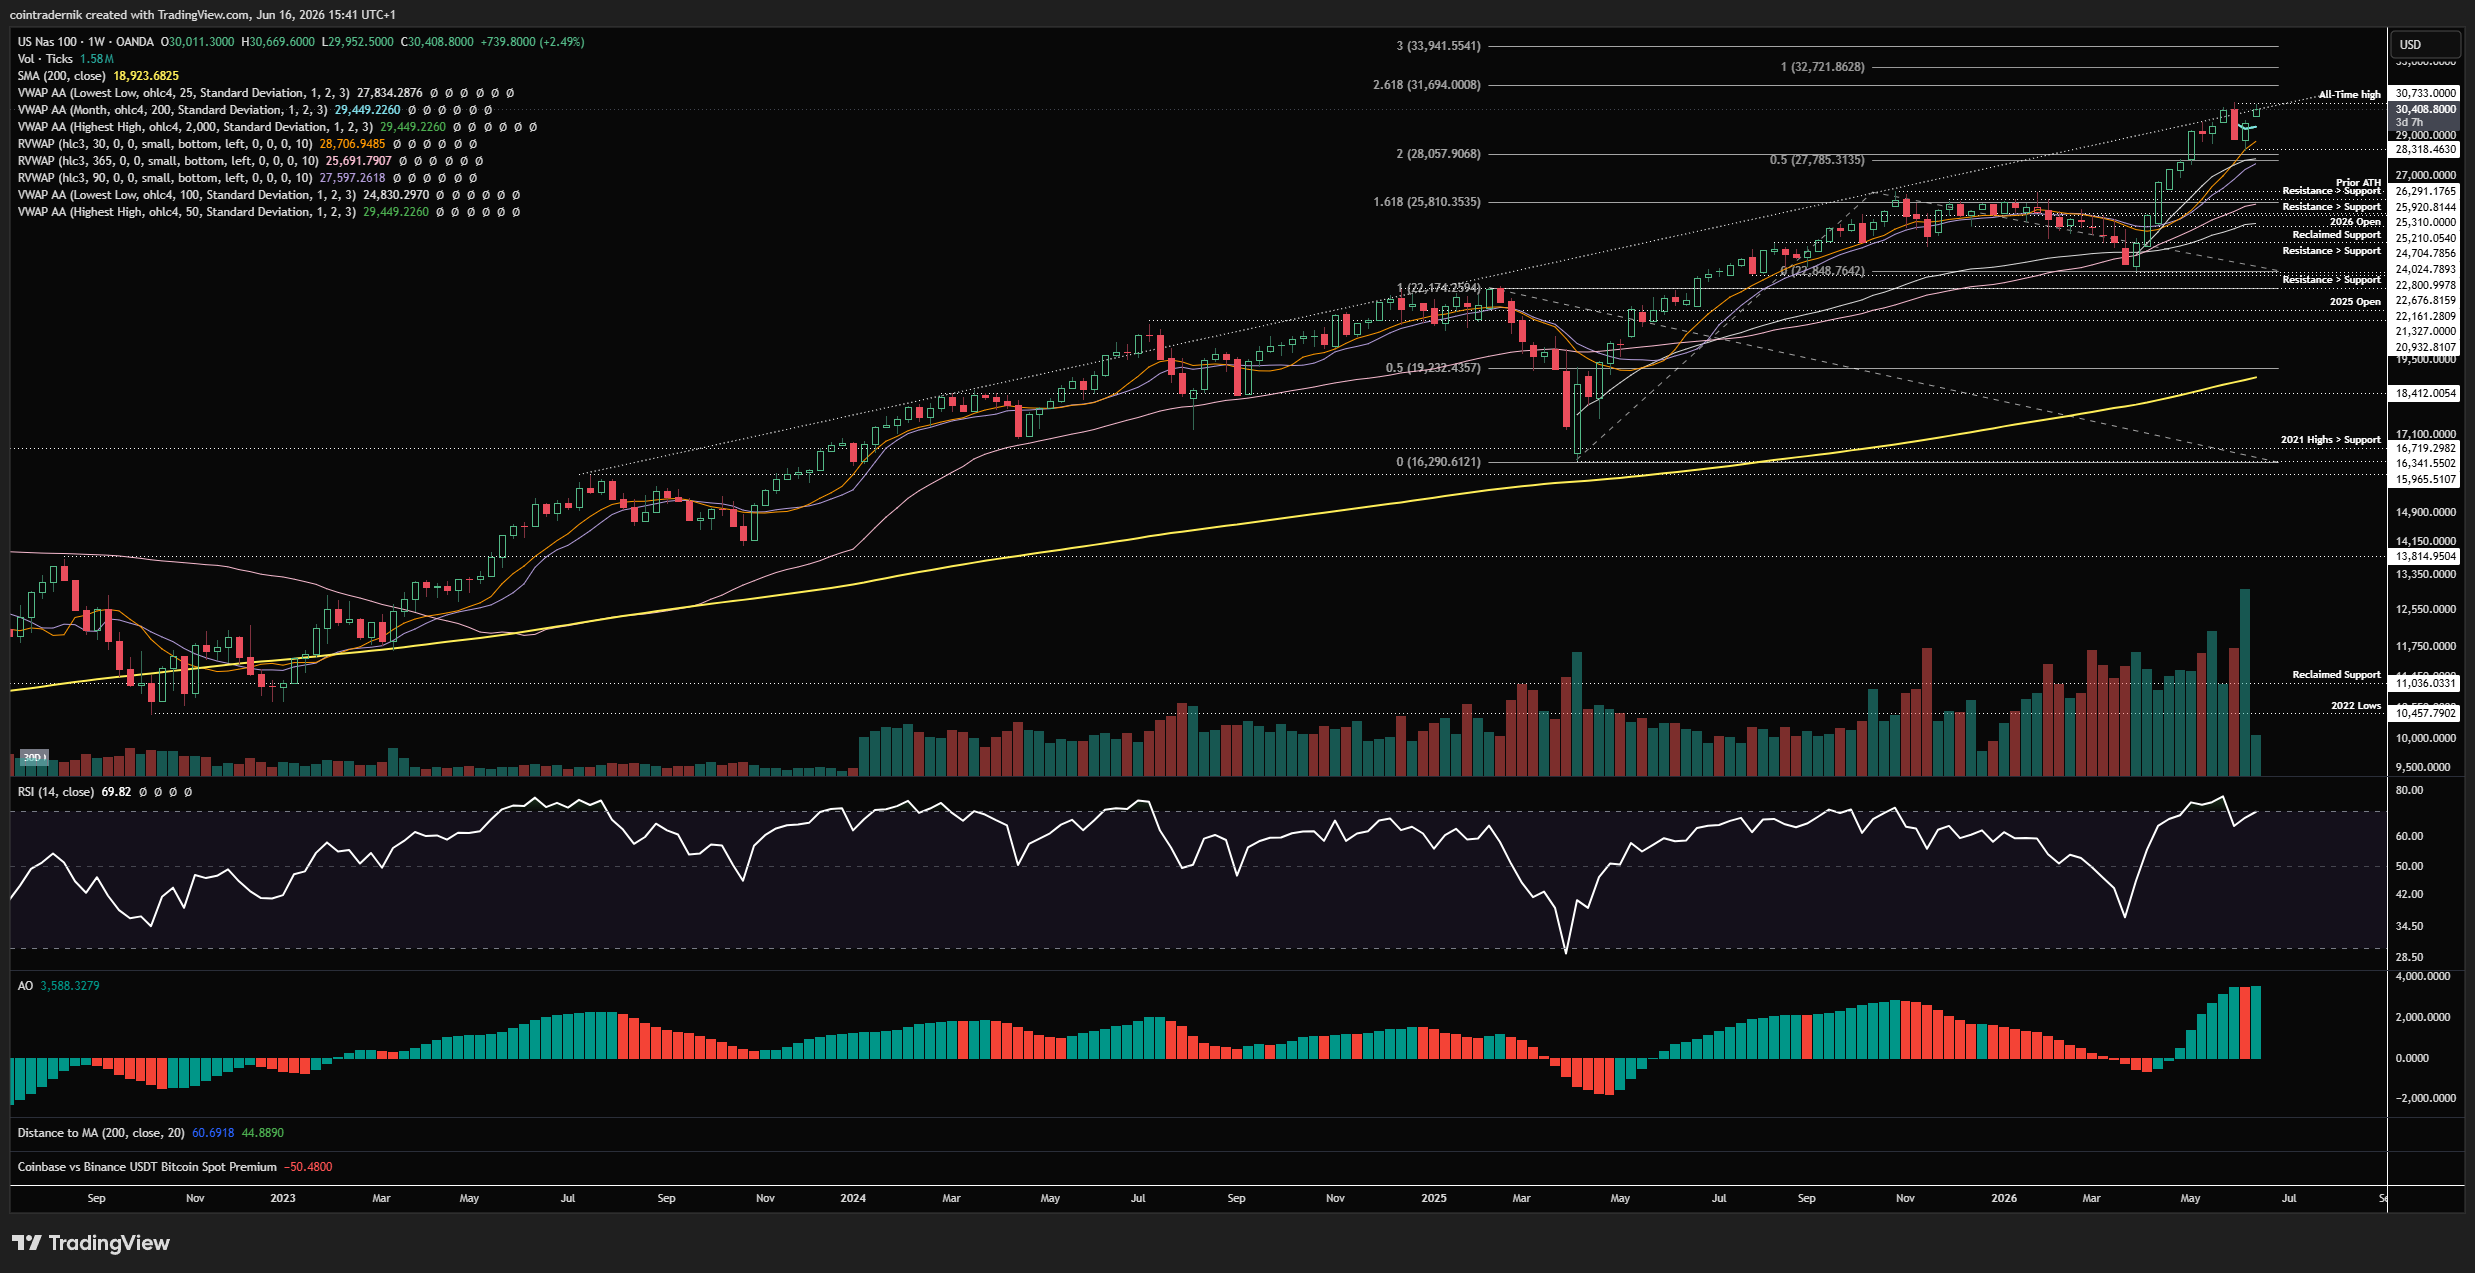Click the "2021 Highs > Support" label
Viewport: 2475px width, 1273px height.
pyautogui.click(x=2330, y=440)
